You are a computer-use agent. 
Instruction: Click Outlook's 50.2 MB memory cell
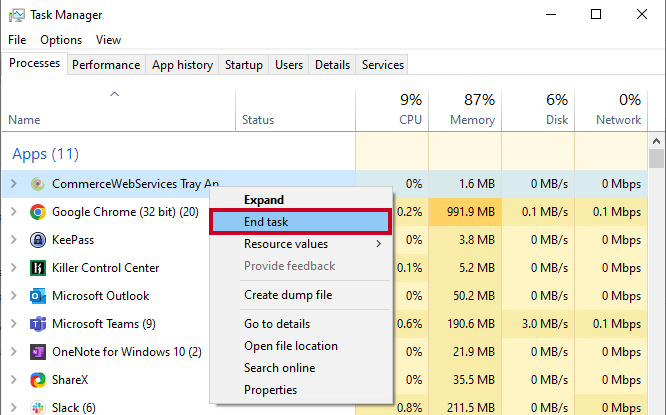coord(465,296)
